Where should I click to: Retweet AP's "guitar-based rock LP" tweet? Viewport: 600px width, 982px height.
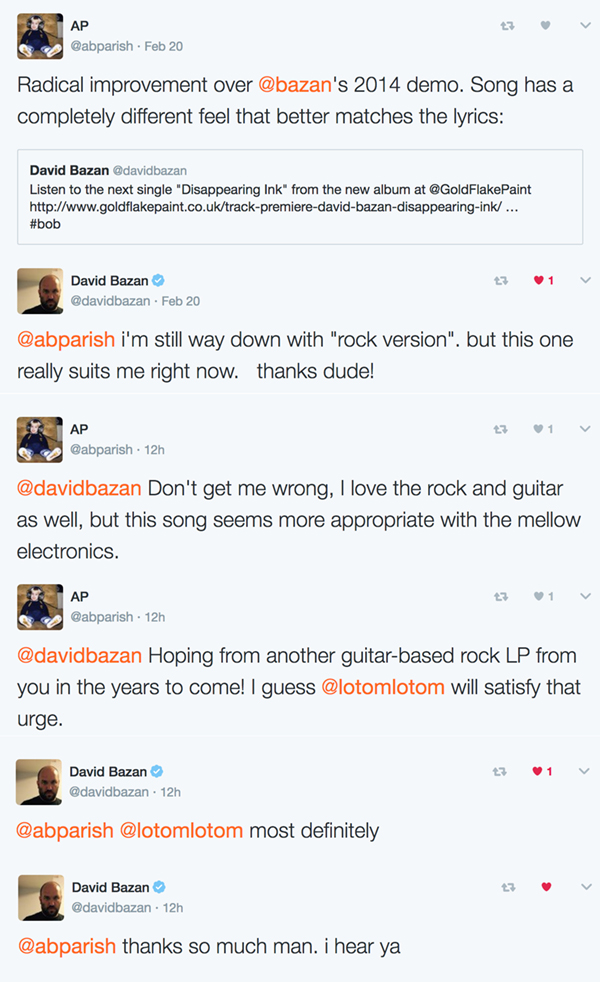point(501,597)
